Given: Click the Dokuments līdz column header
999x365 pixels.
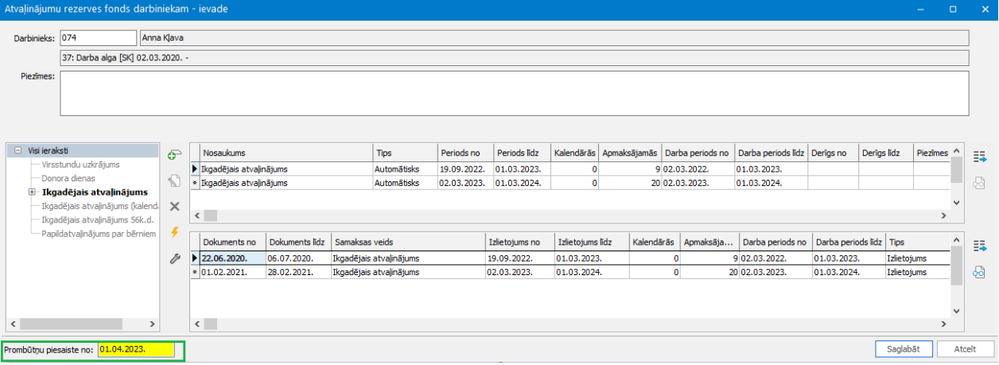Looking at the screenshot, I should 298,243.
